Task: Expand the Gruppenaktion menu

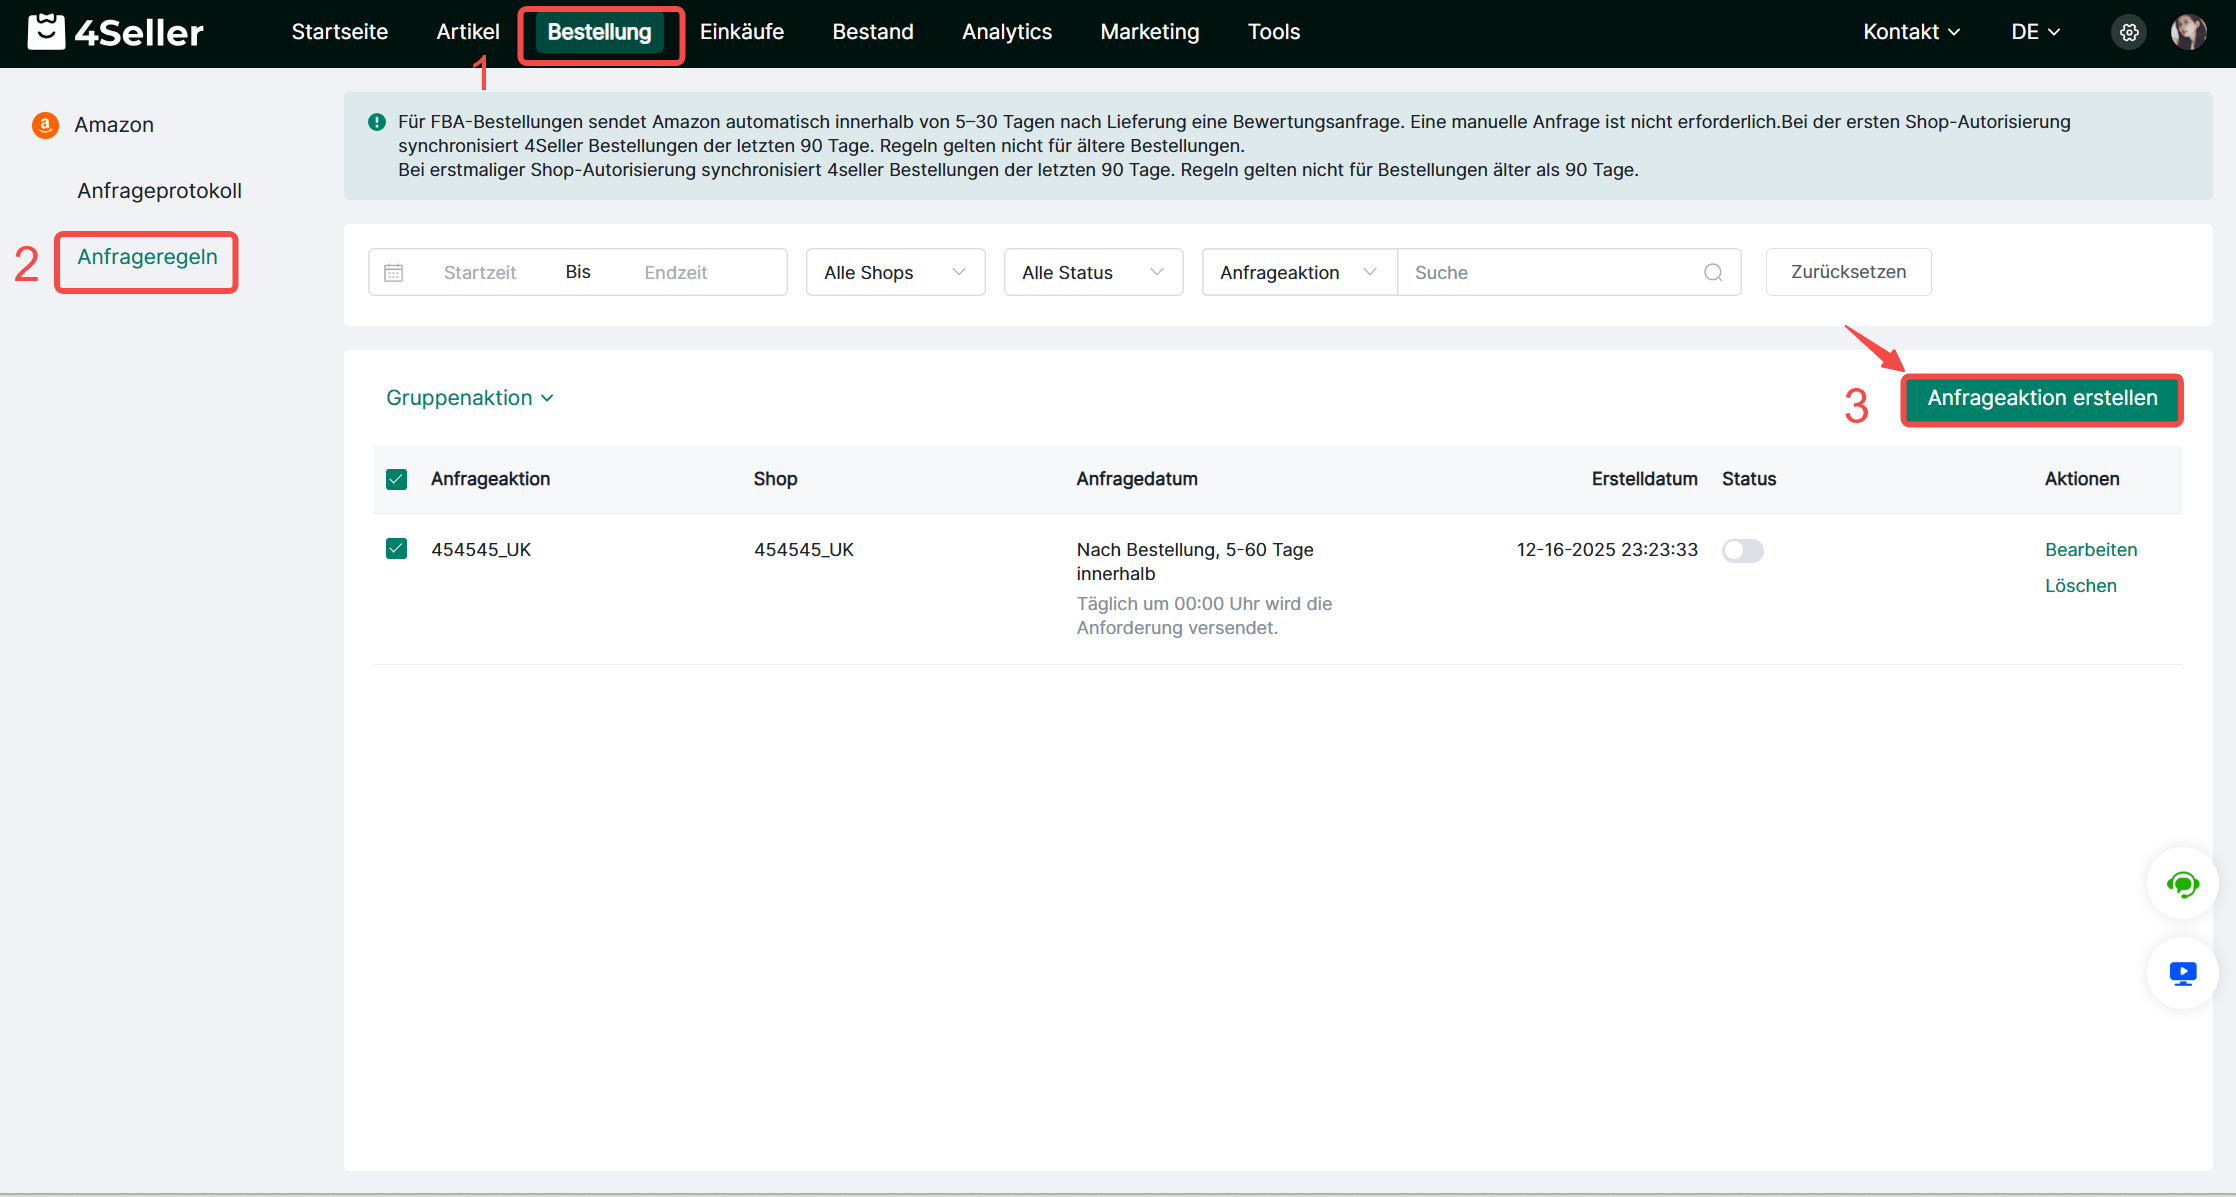Action: 469,398
